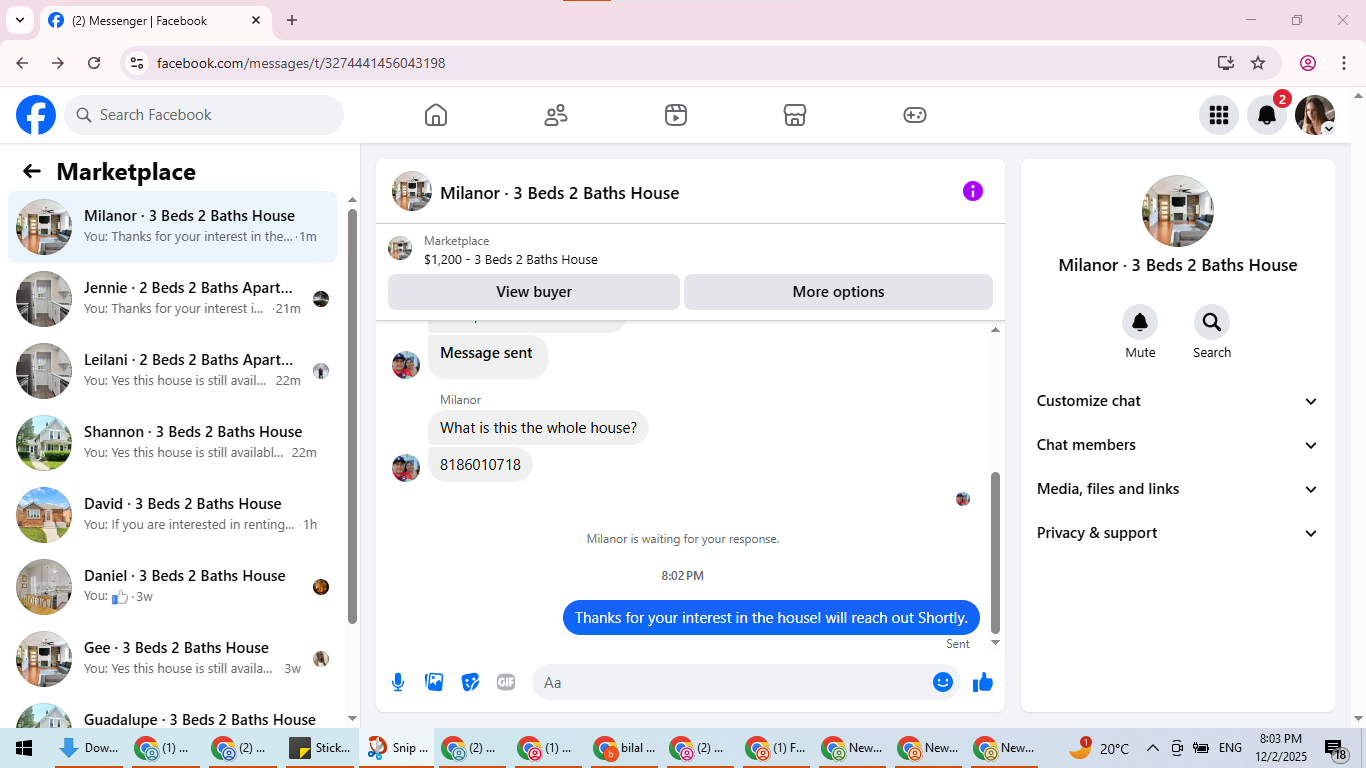Open the Gaming controller icon
This screenshot has width=1366, height=768.
tap(915, 115)
